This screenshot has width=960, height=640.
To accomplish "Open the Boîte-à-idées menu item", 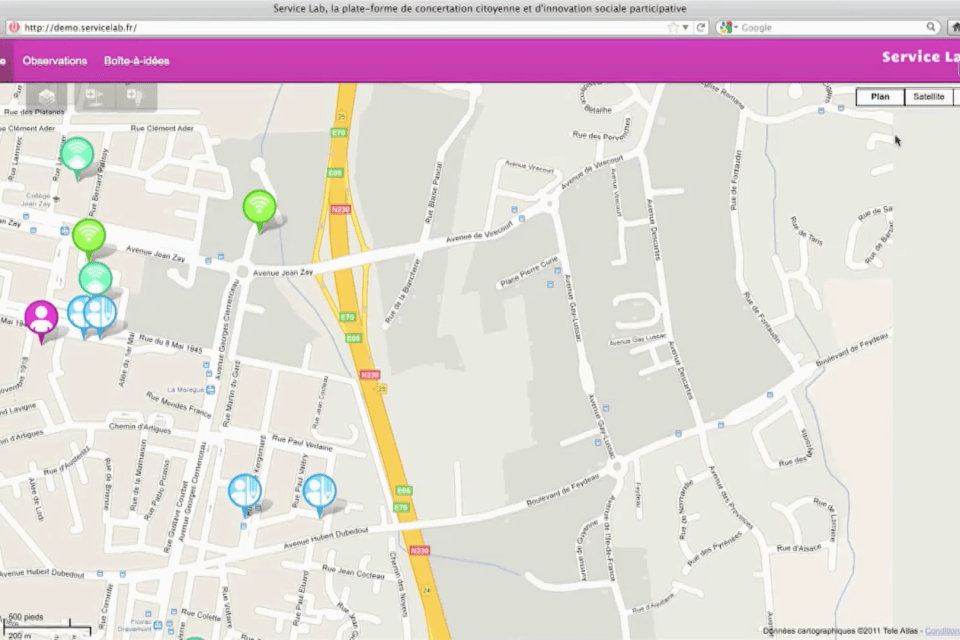I will pyautogui.click(x=137, y=61).
